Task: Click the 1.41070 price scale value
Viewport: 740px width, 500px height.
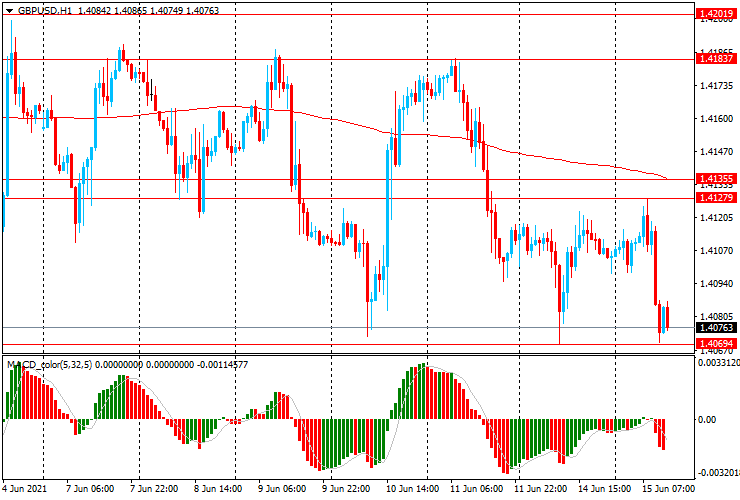Action: click(717, 251)
